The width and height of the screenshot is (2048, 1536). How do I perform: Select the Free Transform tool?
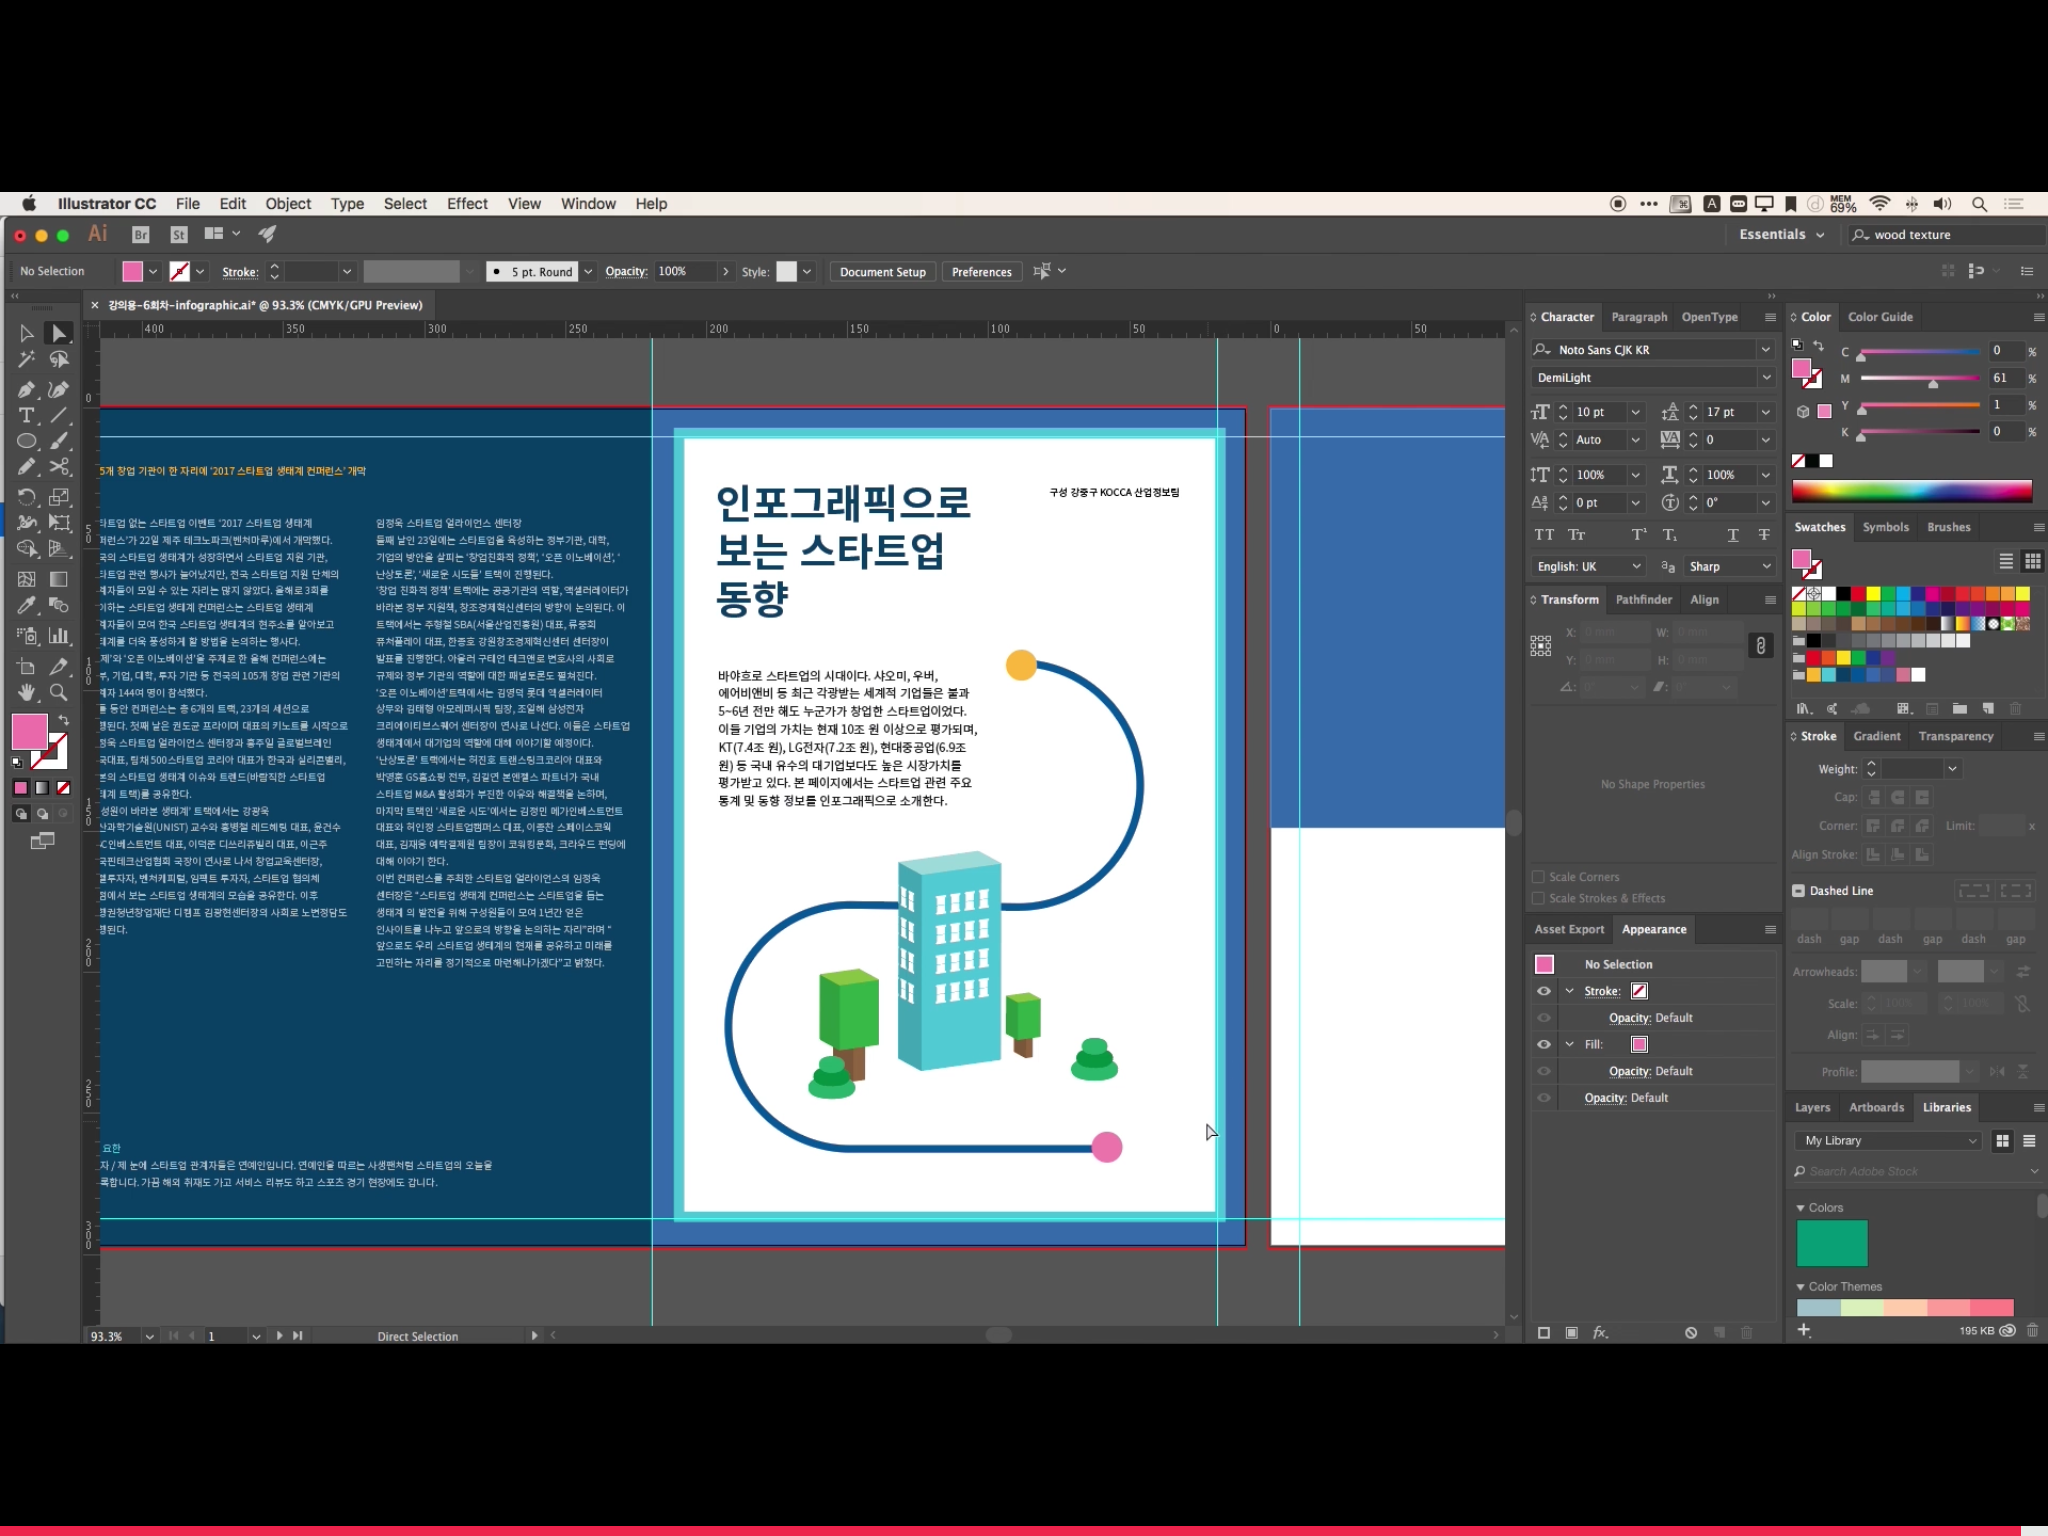(x=59, y=523)
